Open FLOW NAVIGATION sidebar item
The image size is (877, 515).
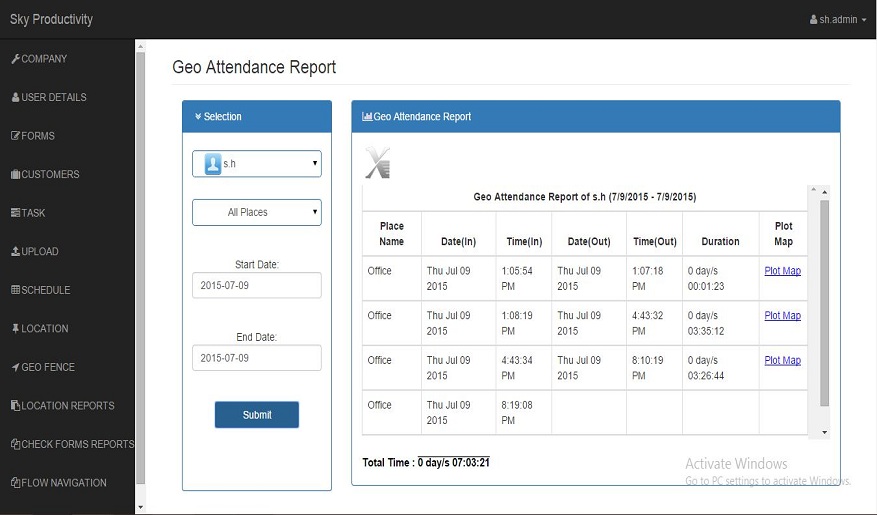pyautogui.click(x=59, y=483)
